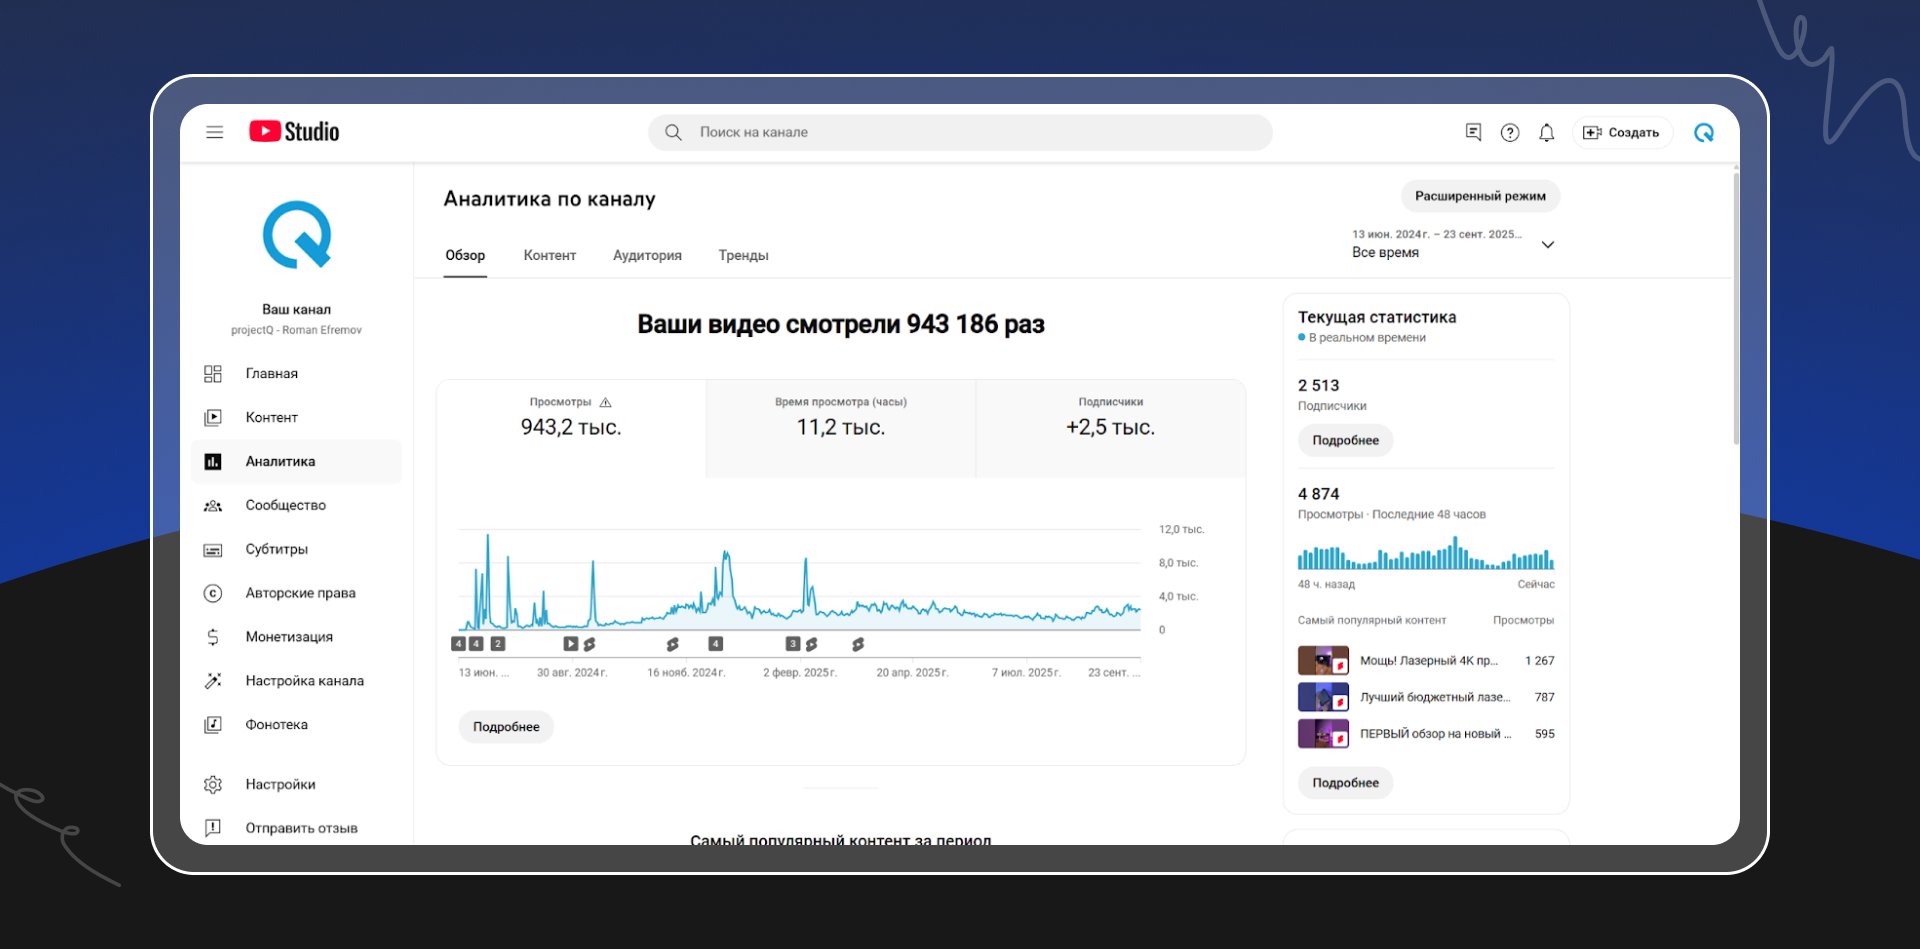Select the Время просмотра (часы) metric card

click(x=840, y=427)
